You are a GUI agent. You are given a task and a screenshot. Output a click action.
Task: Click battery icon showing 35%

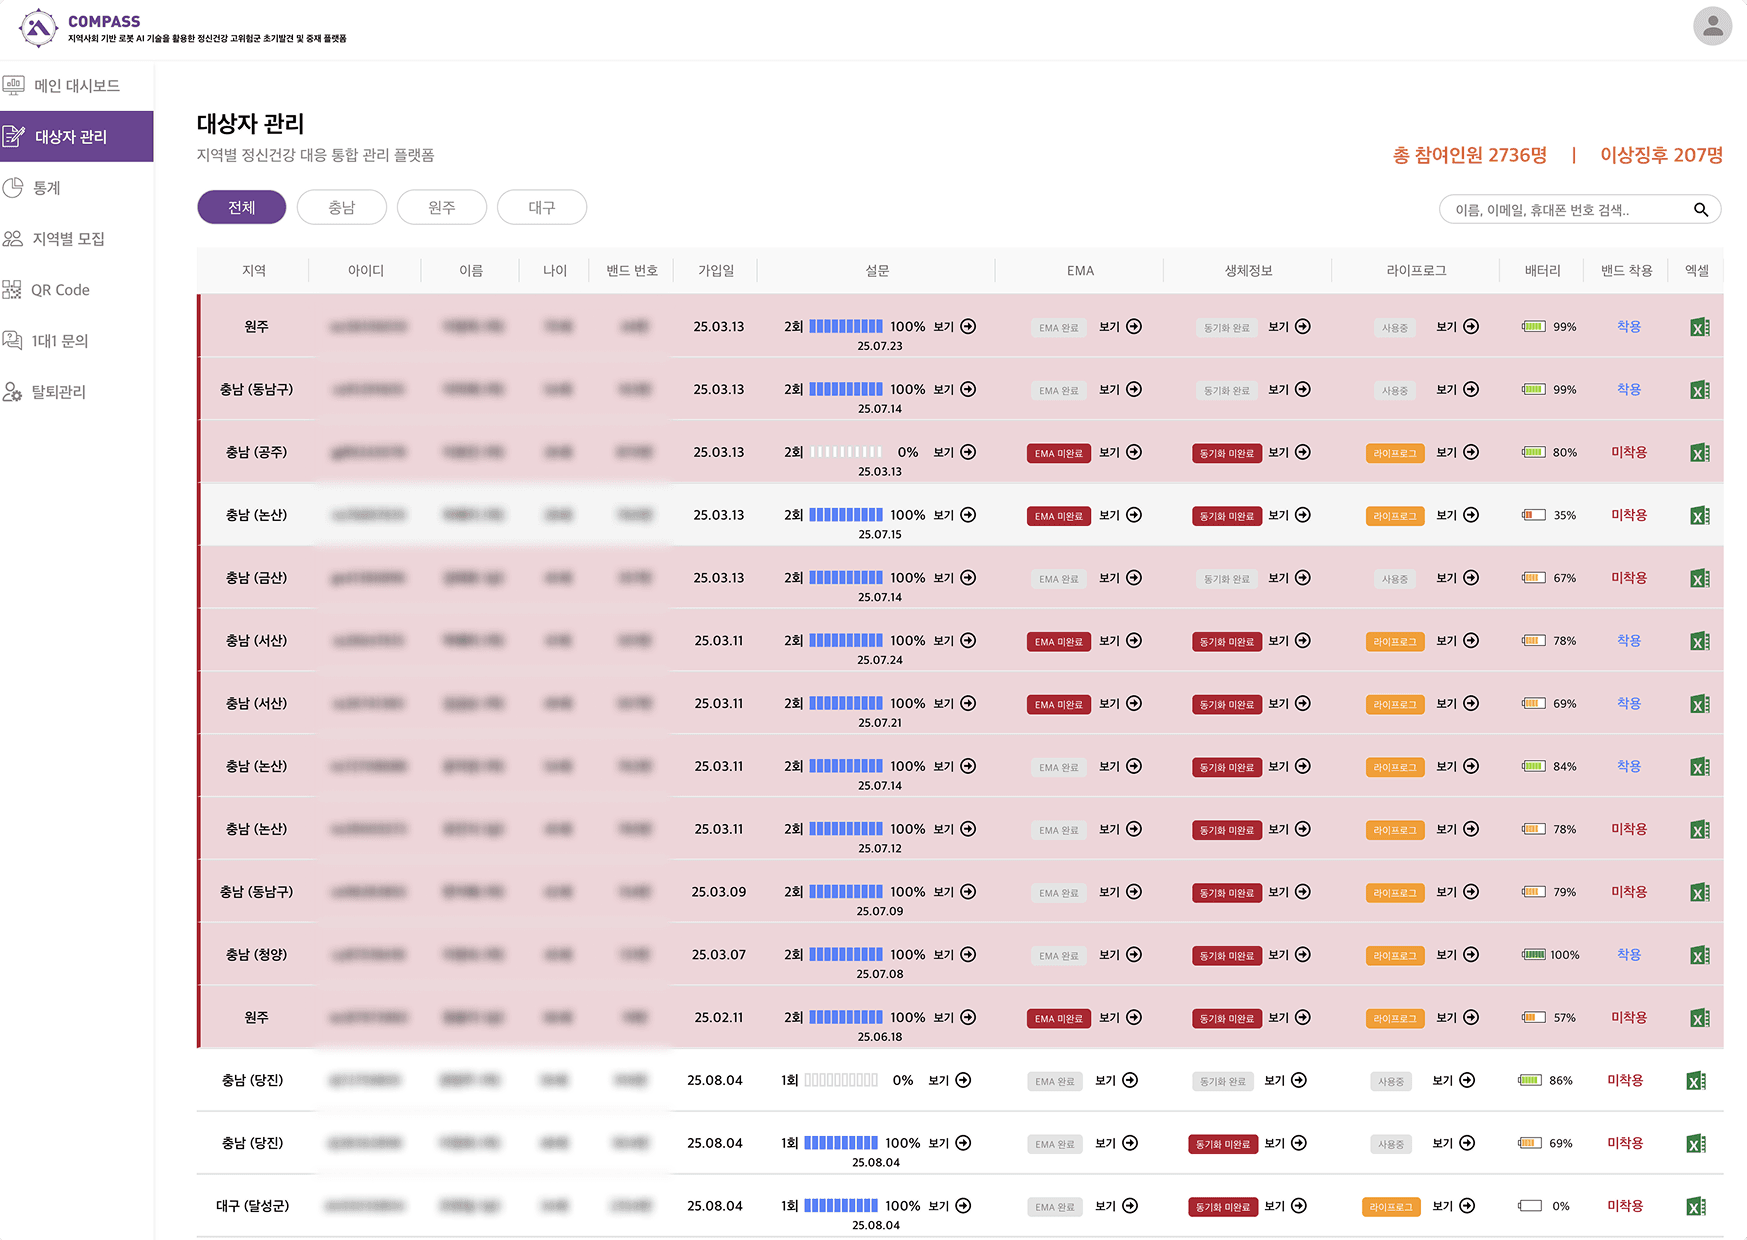[x=1533, y=515]
